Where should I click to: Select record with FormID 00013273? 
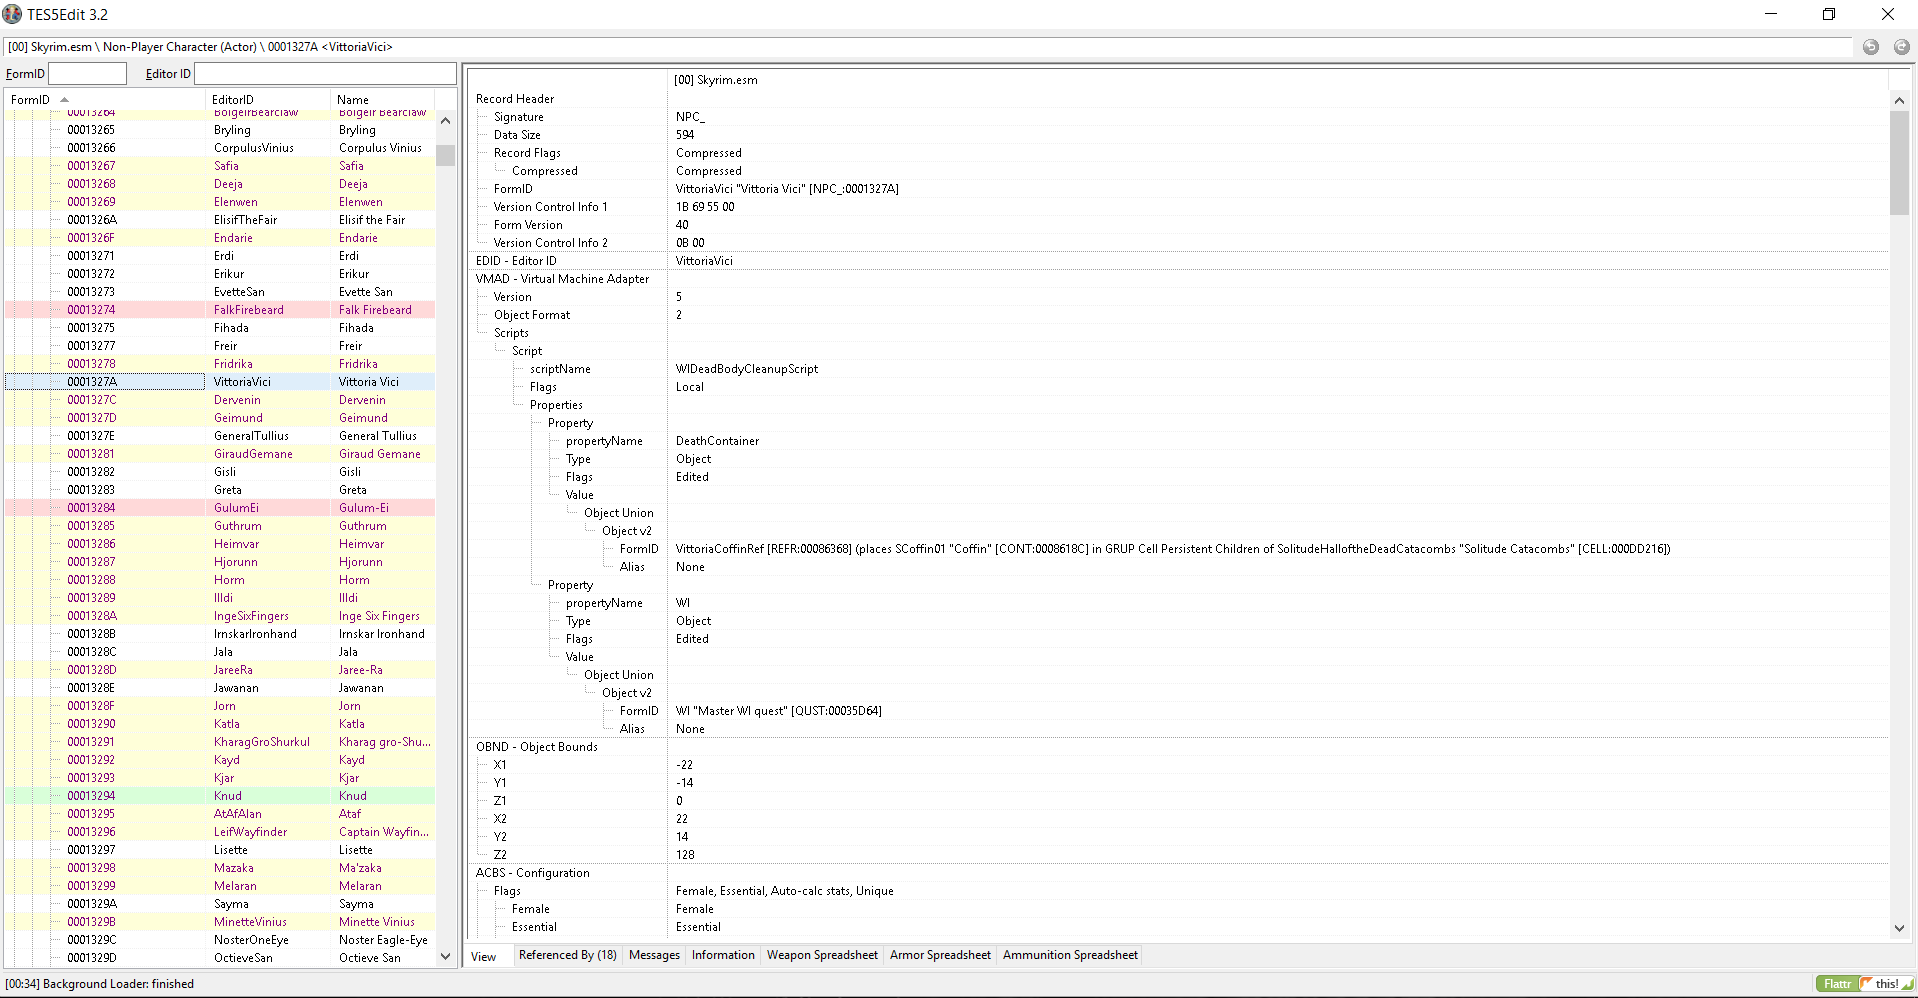91,292
